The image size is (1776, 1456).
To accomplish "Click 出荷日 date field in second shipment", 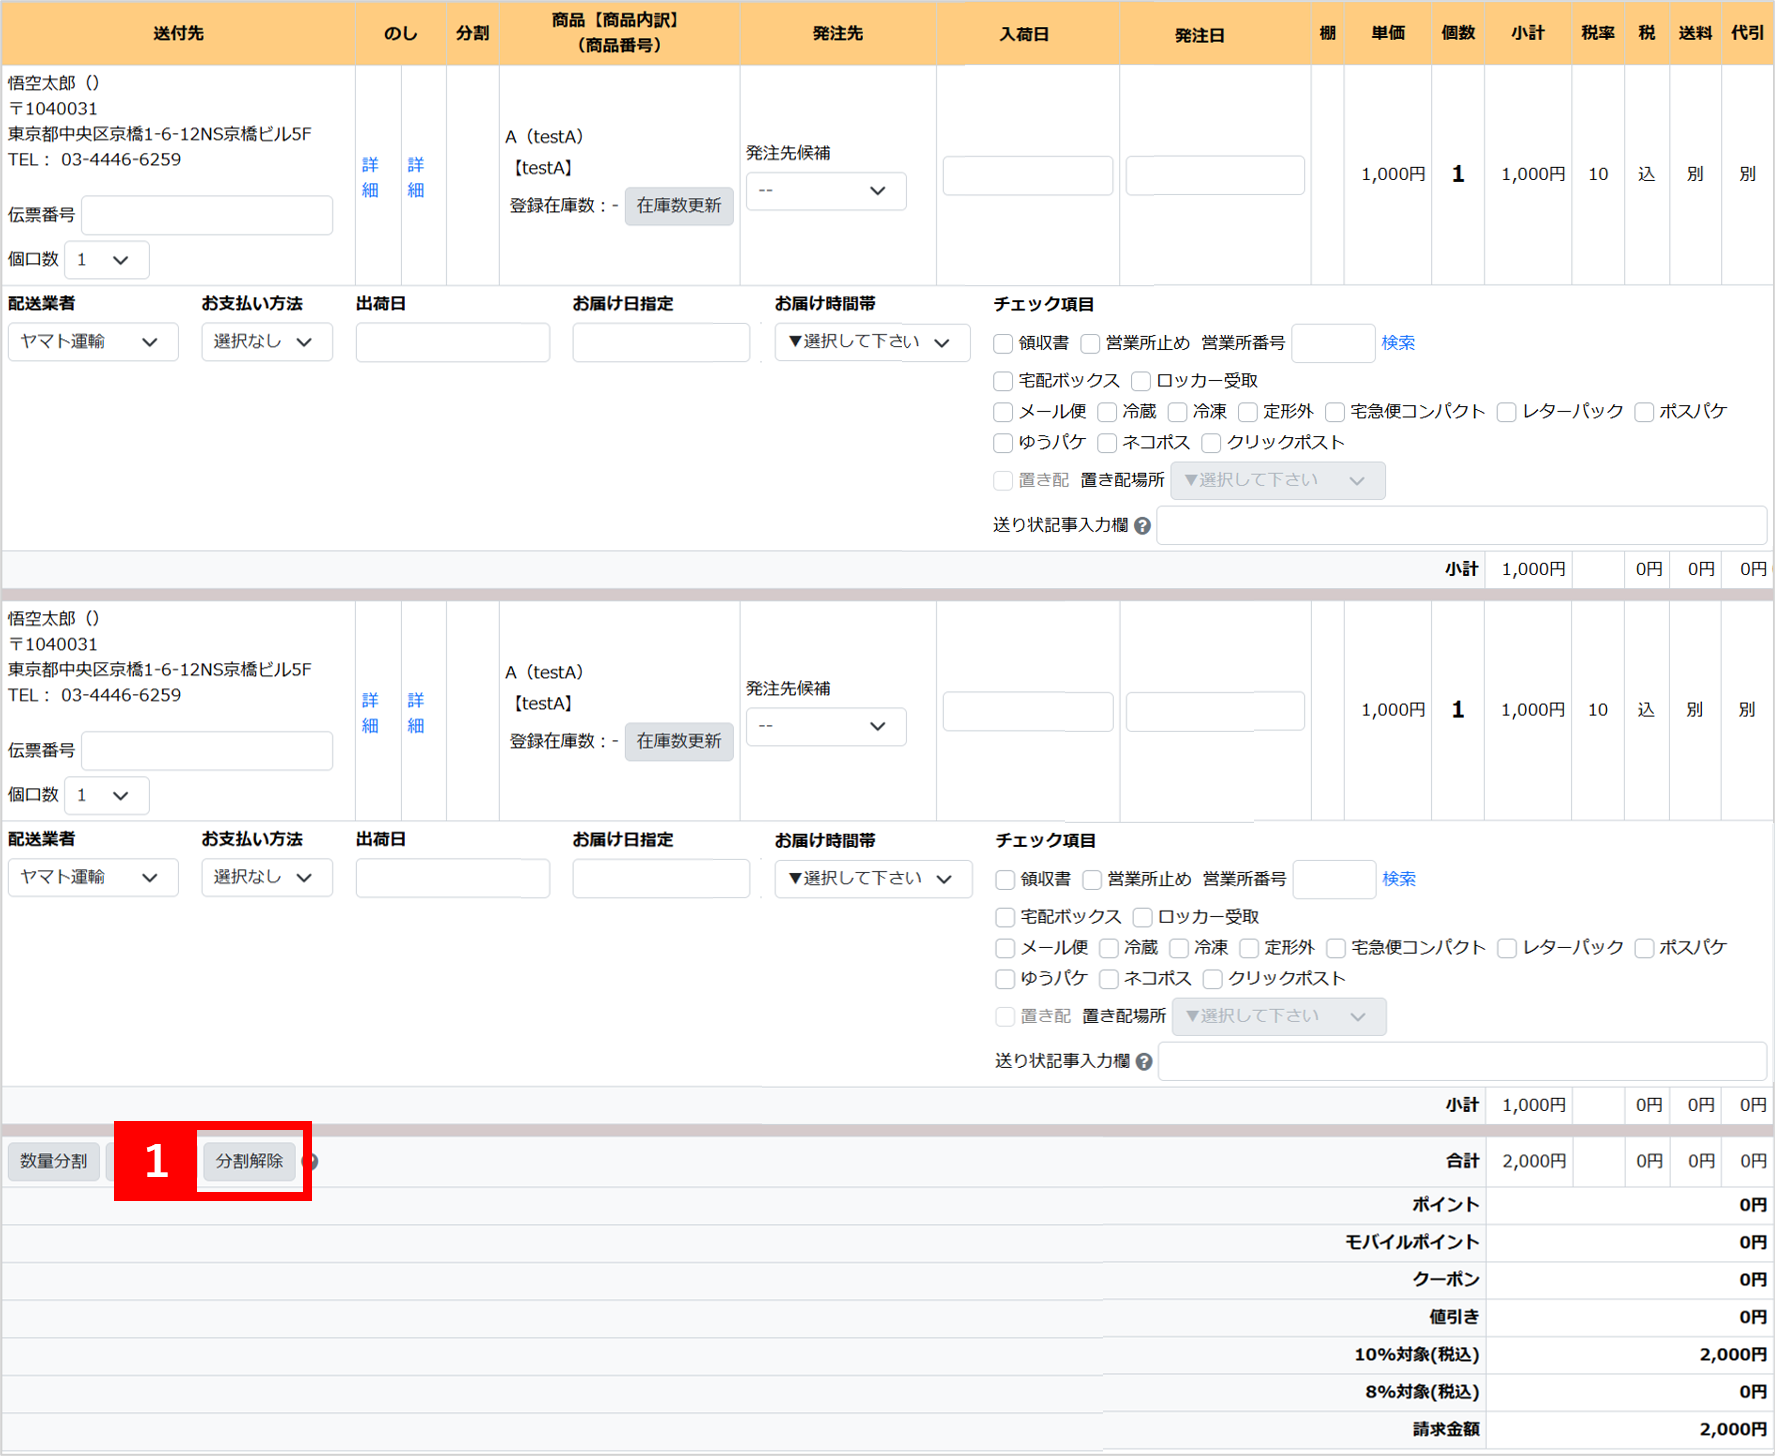I will [x=452, y=879].
